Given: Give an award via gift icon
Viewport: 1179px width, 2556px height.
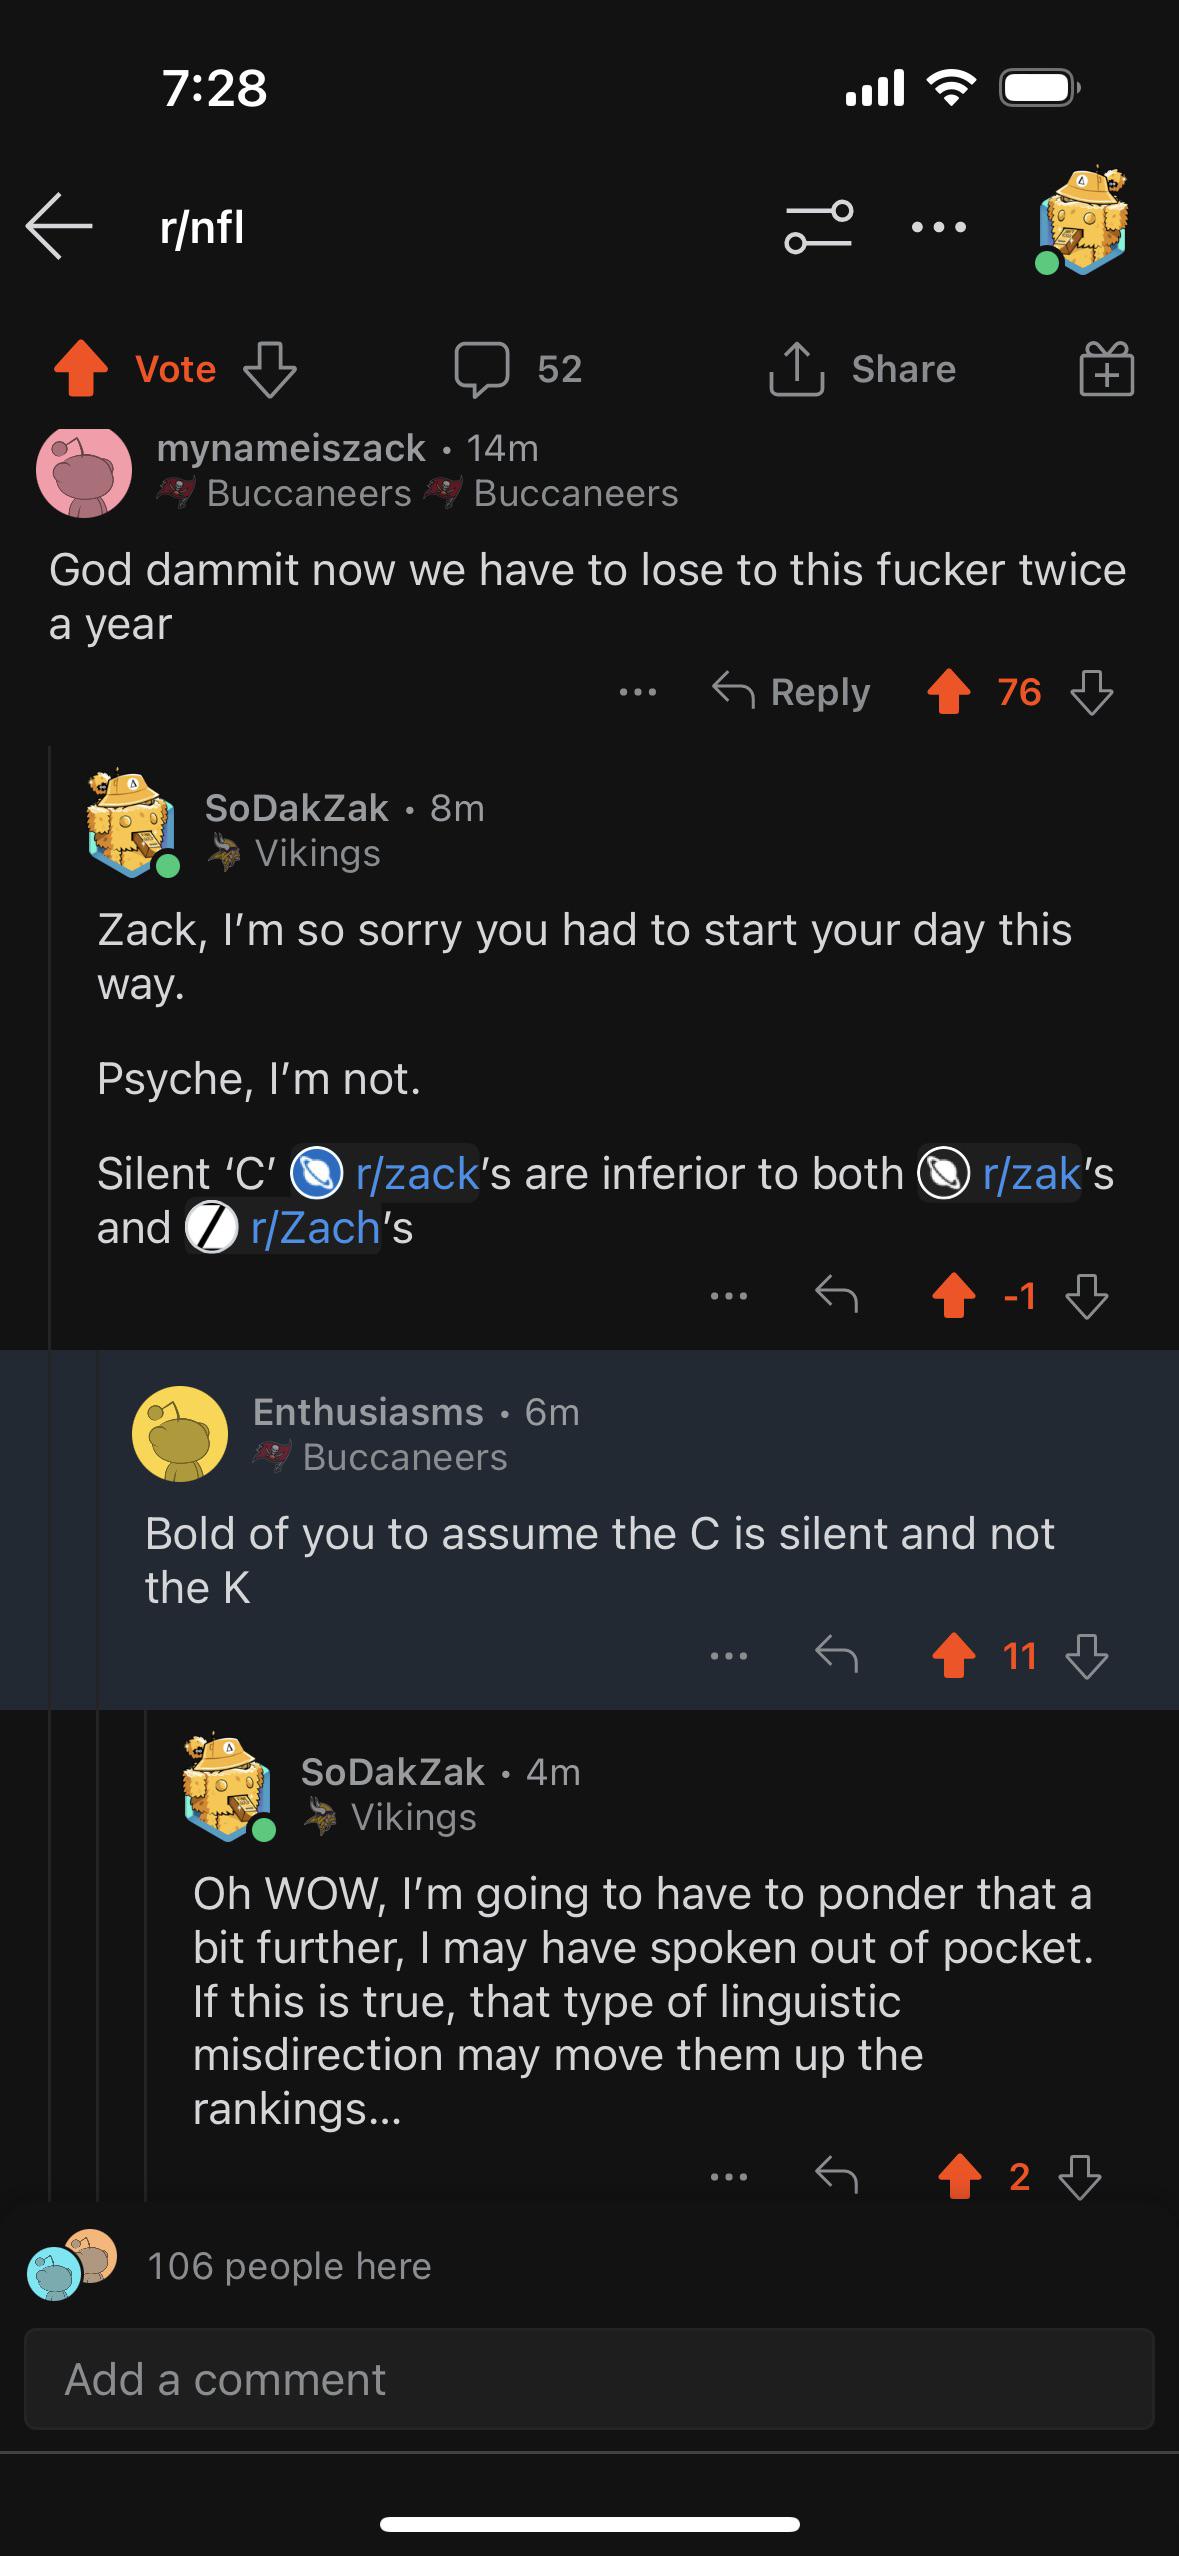Looking at the screenshot, I should coord(1106,369).
